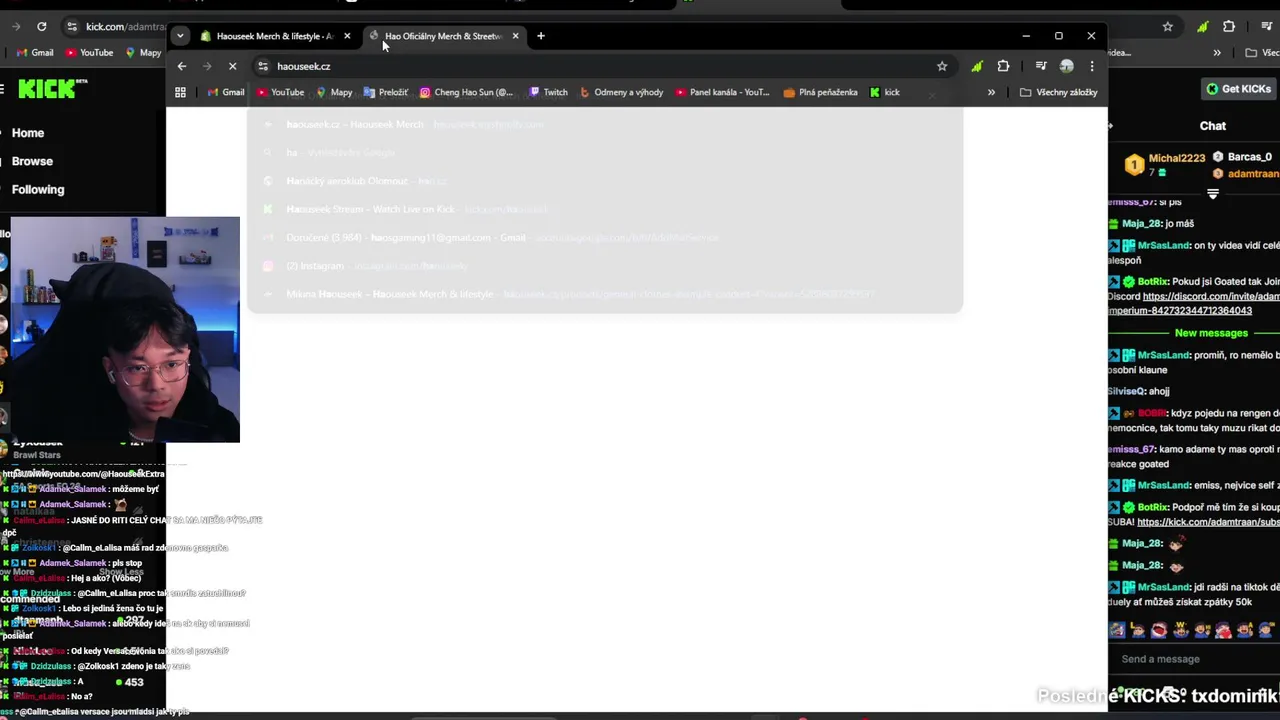Bookmark this page with the star icon
The height and width of the screenshot is (720, 1280).
pyautogui.click(x=941, y=66)
